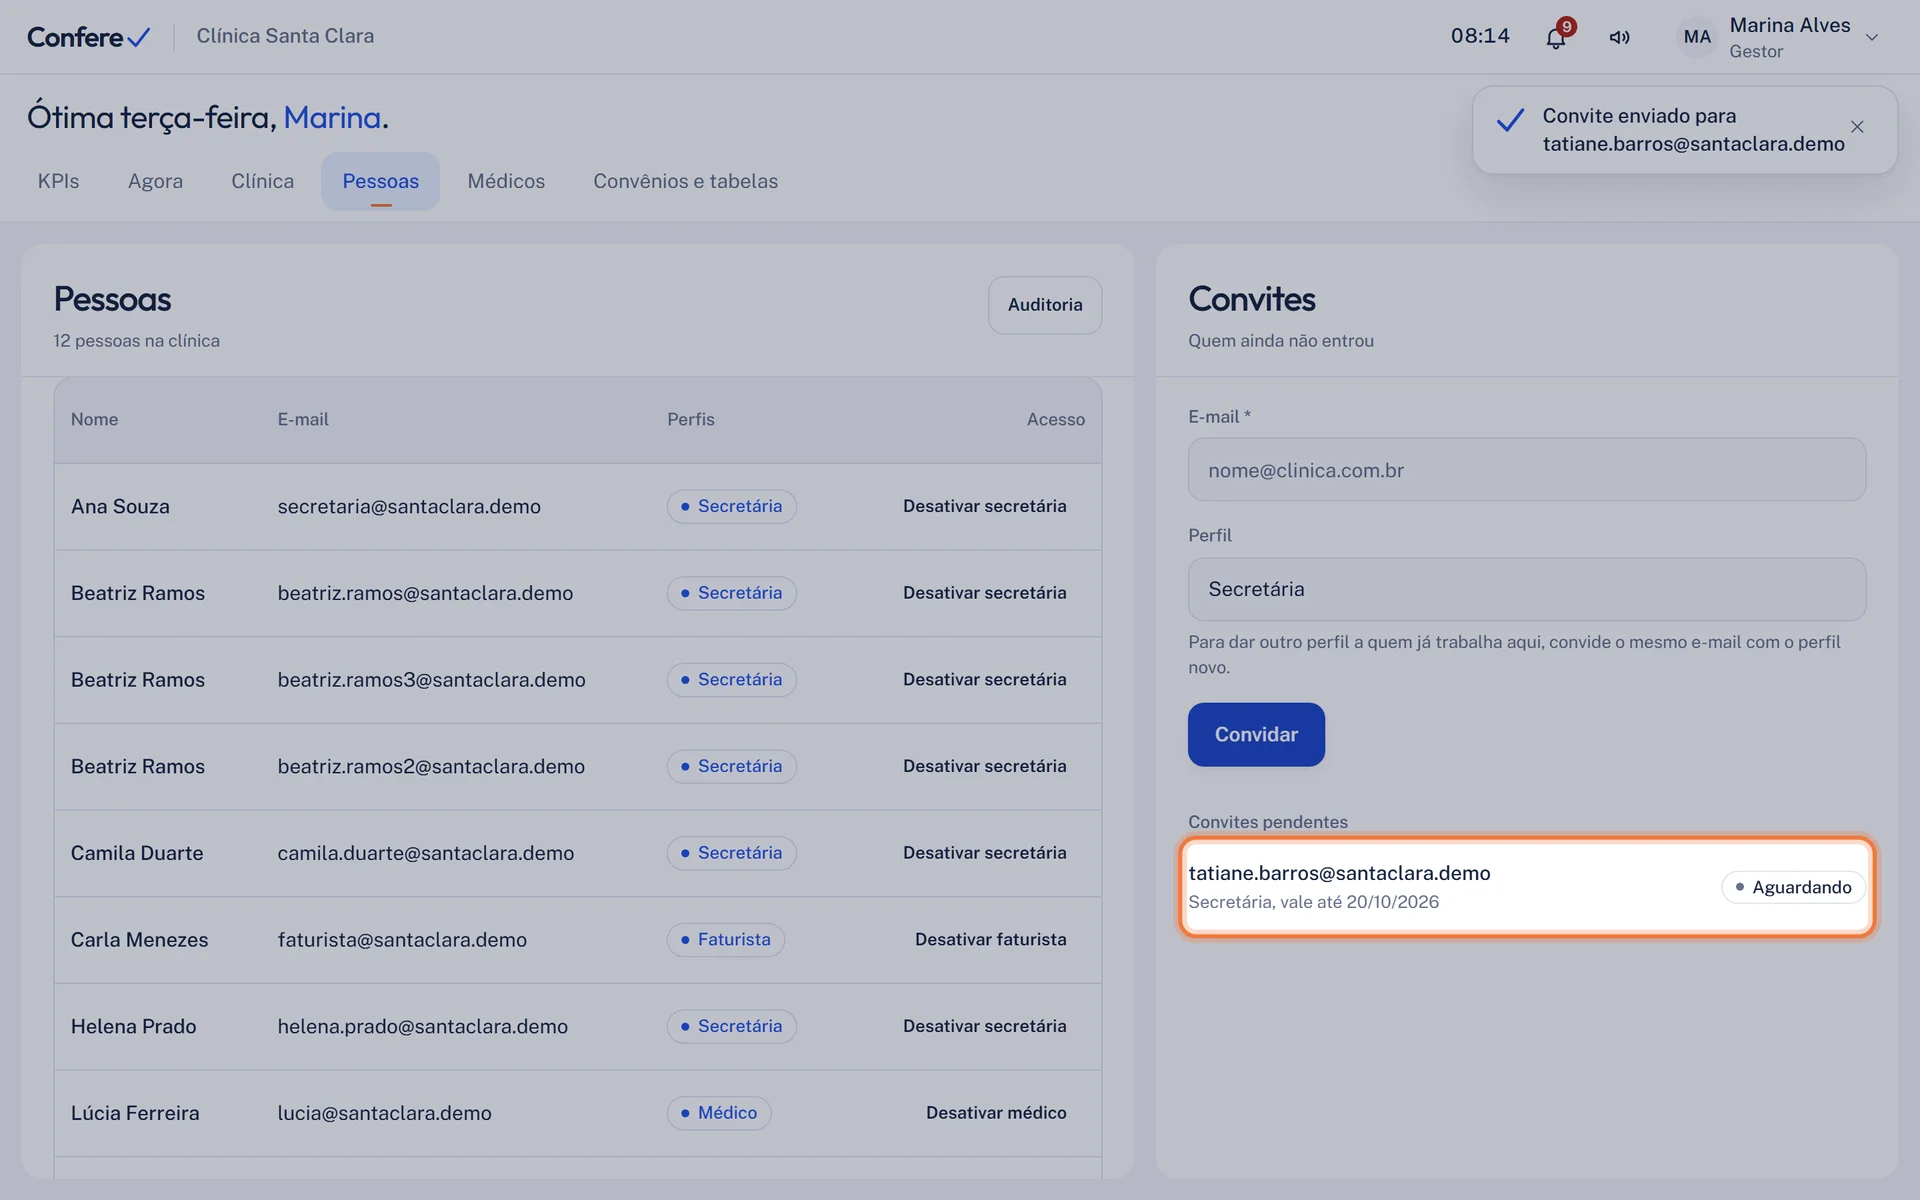Deactivate secretária for beatriz.ramos2@santaclara.demo

(984, 766)
